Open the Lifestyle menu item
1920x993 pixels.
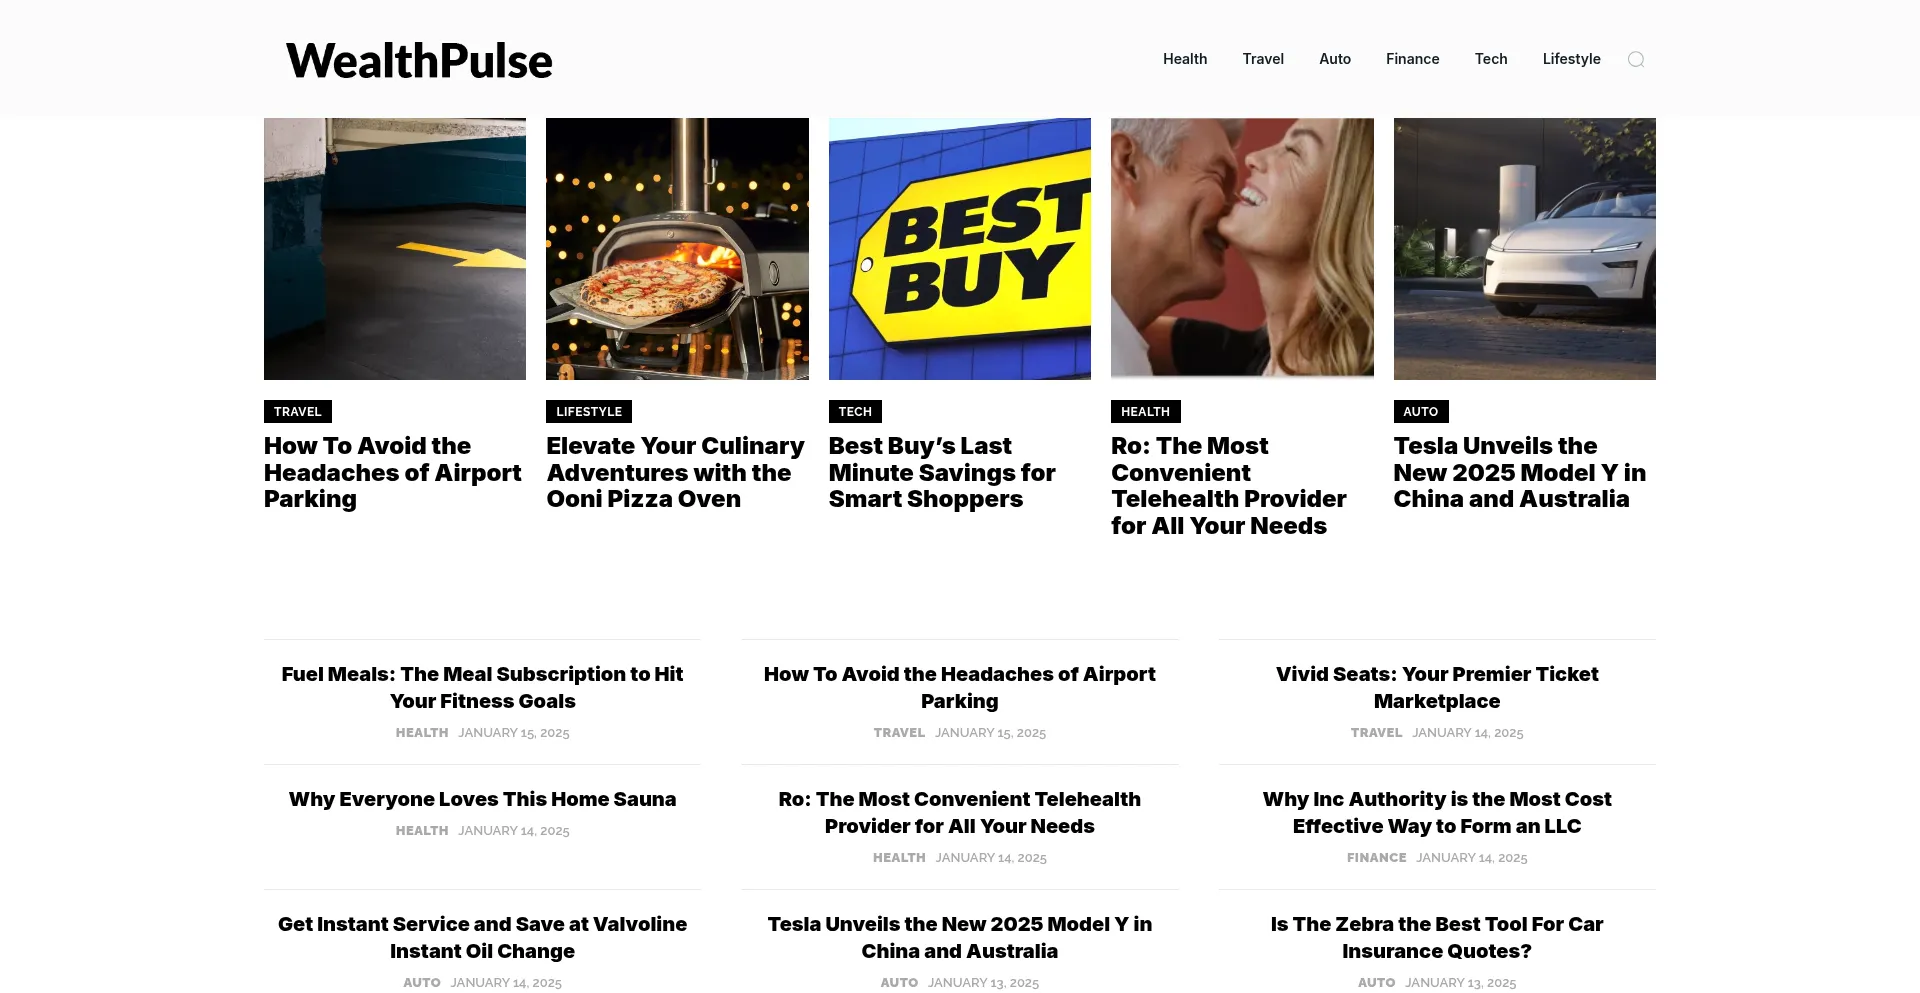1570,59
